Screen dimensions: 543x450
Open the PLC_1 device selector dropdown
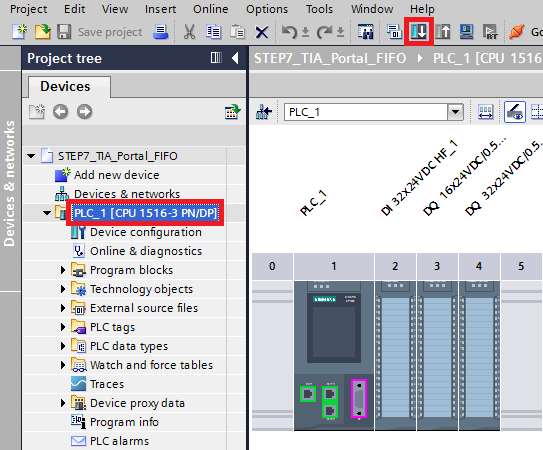pyautogui.click(x=455, y=112)
